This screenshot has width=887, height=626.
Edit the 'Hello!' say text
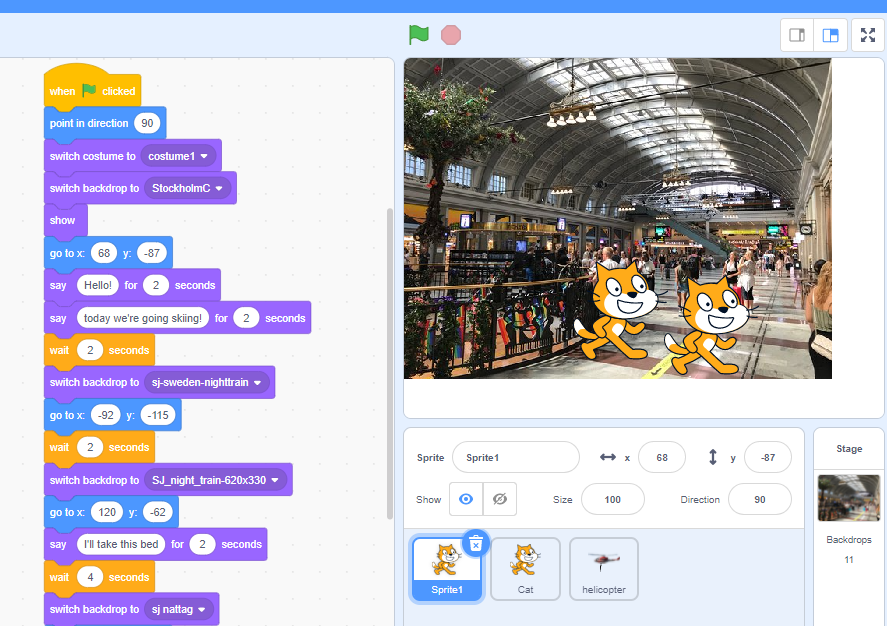click(98, 285)
